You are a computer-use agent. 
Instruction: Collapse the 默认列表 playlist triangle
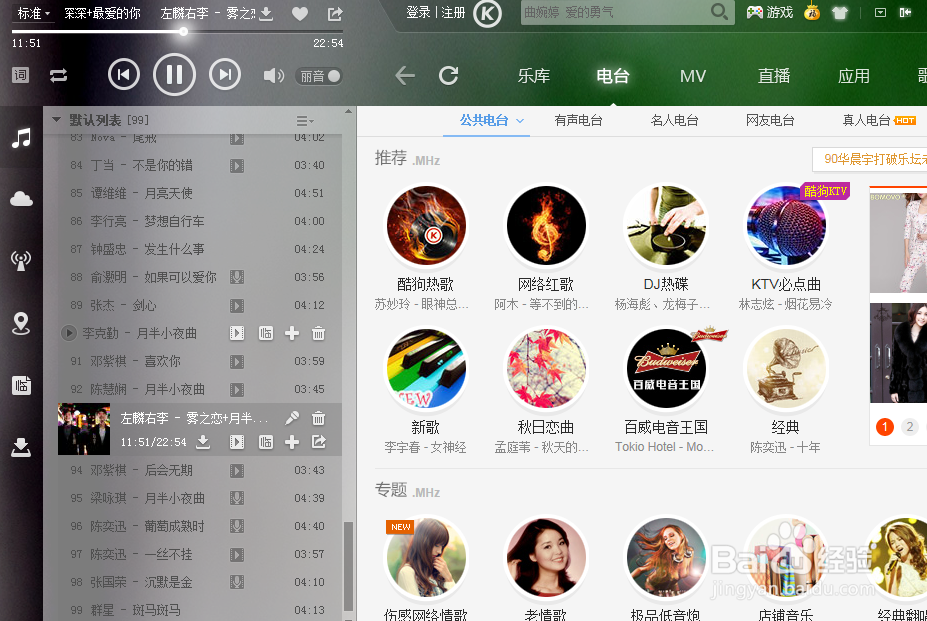coord(57,119)
